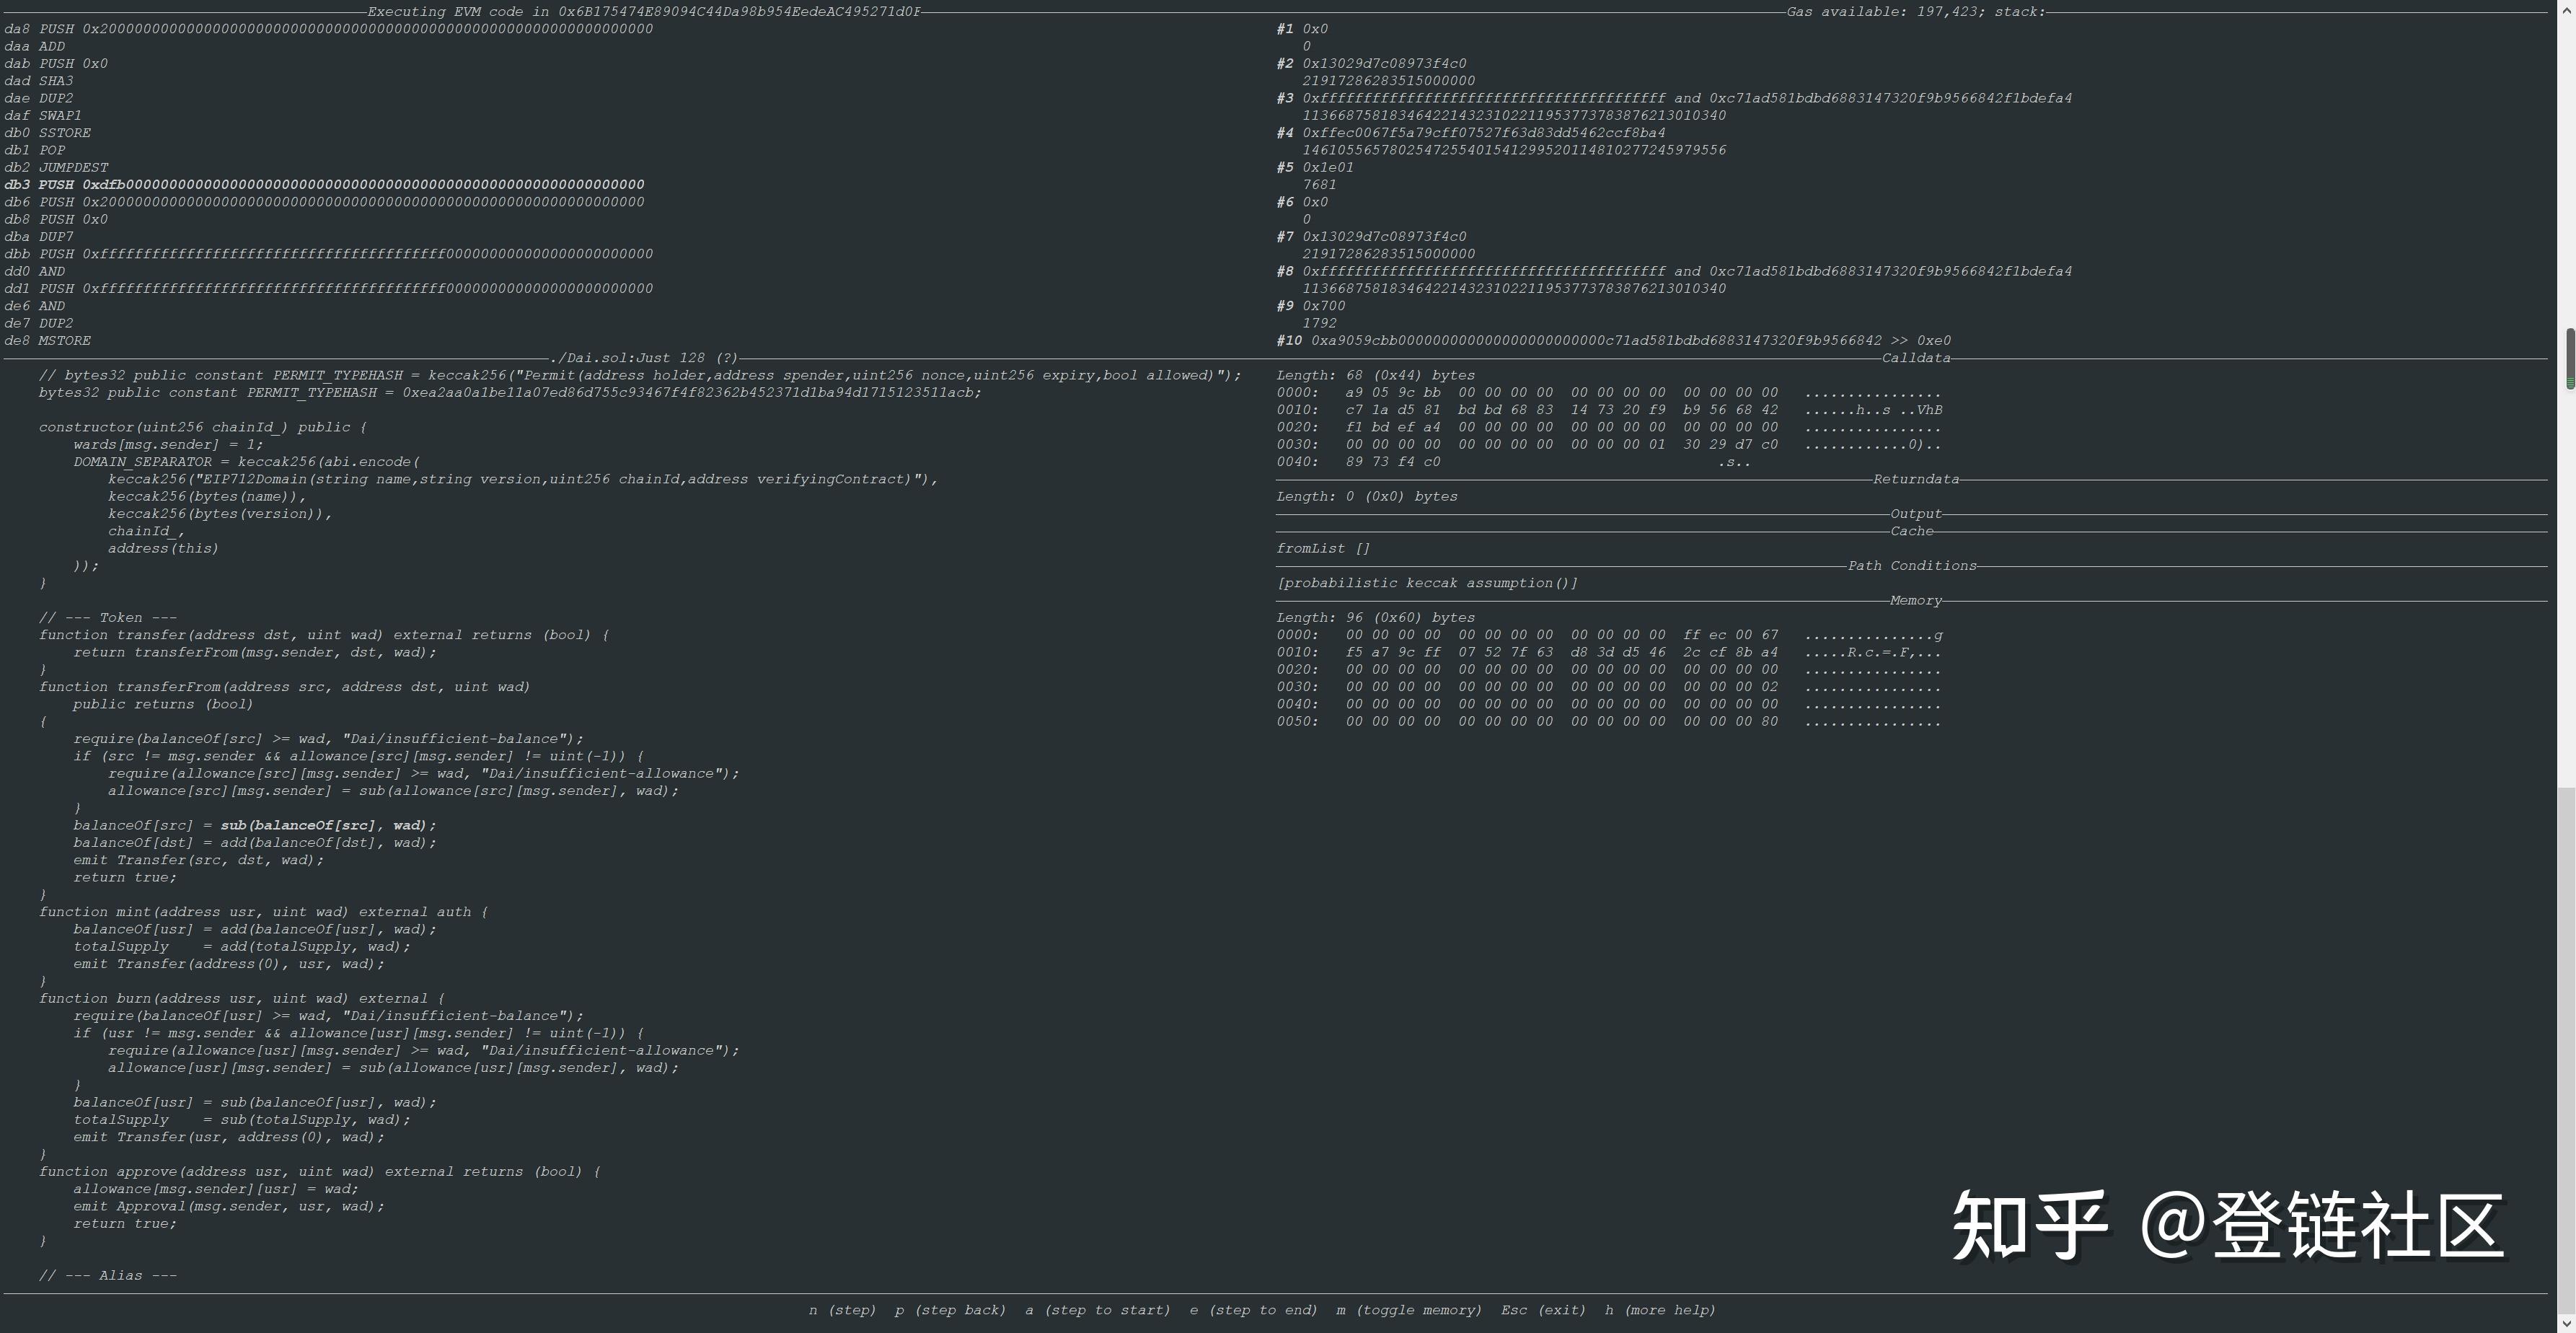Click the 'Gas available: 197,423; stack:' header
Screen dimensions: 2576x1333
pos(1916,12)
